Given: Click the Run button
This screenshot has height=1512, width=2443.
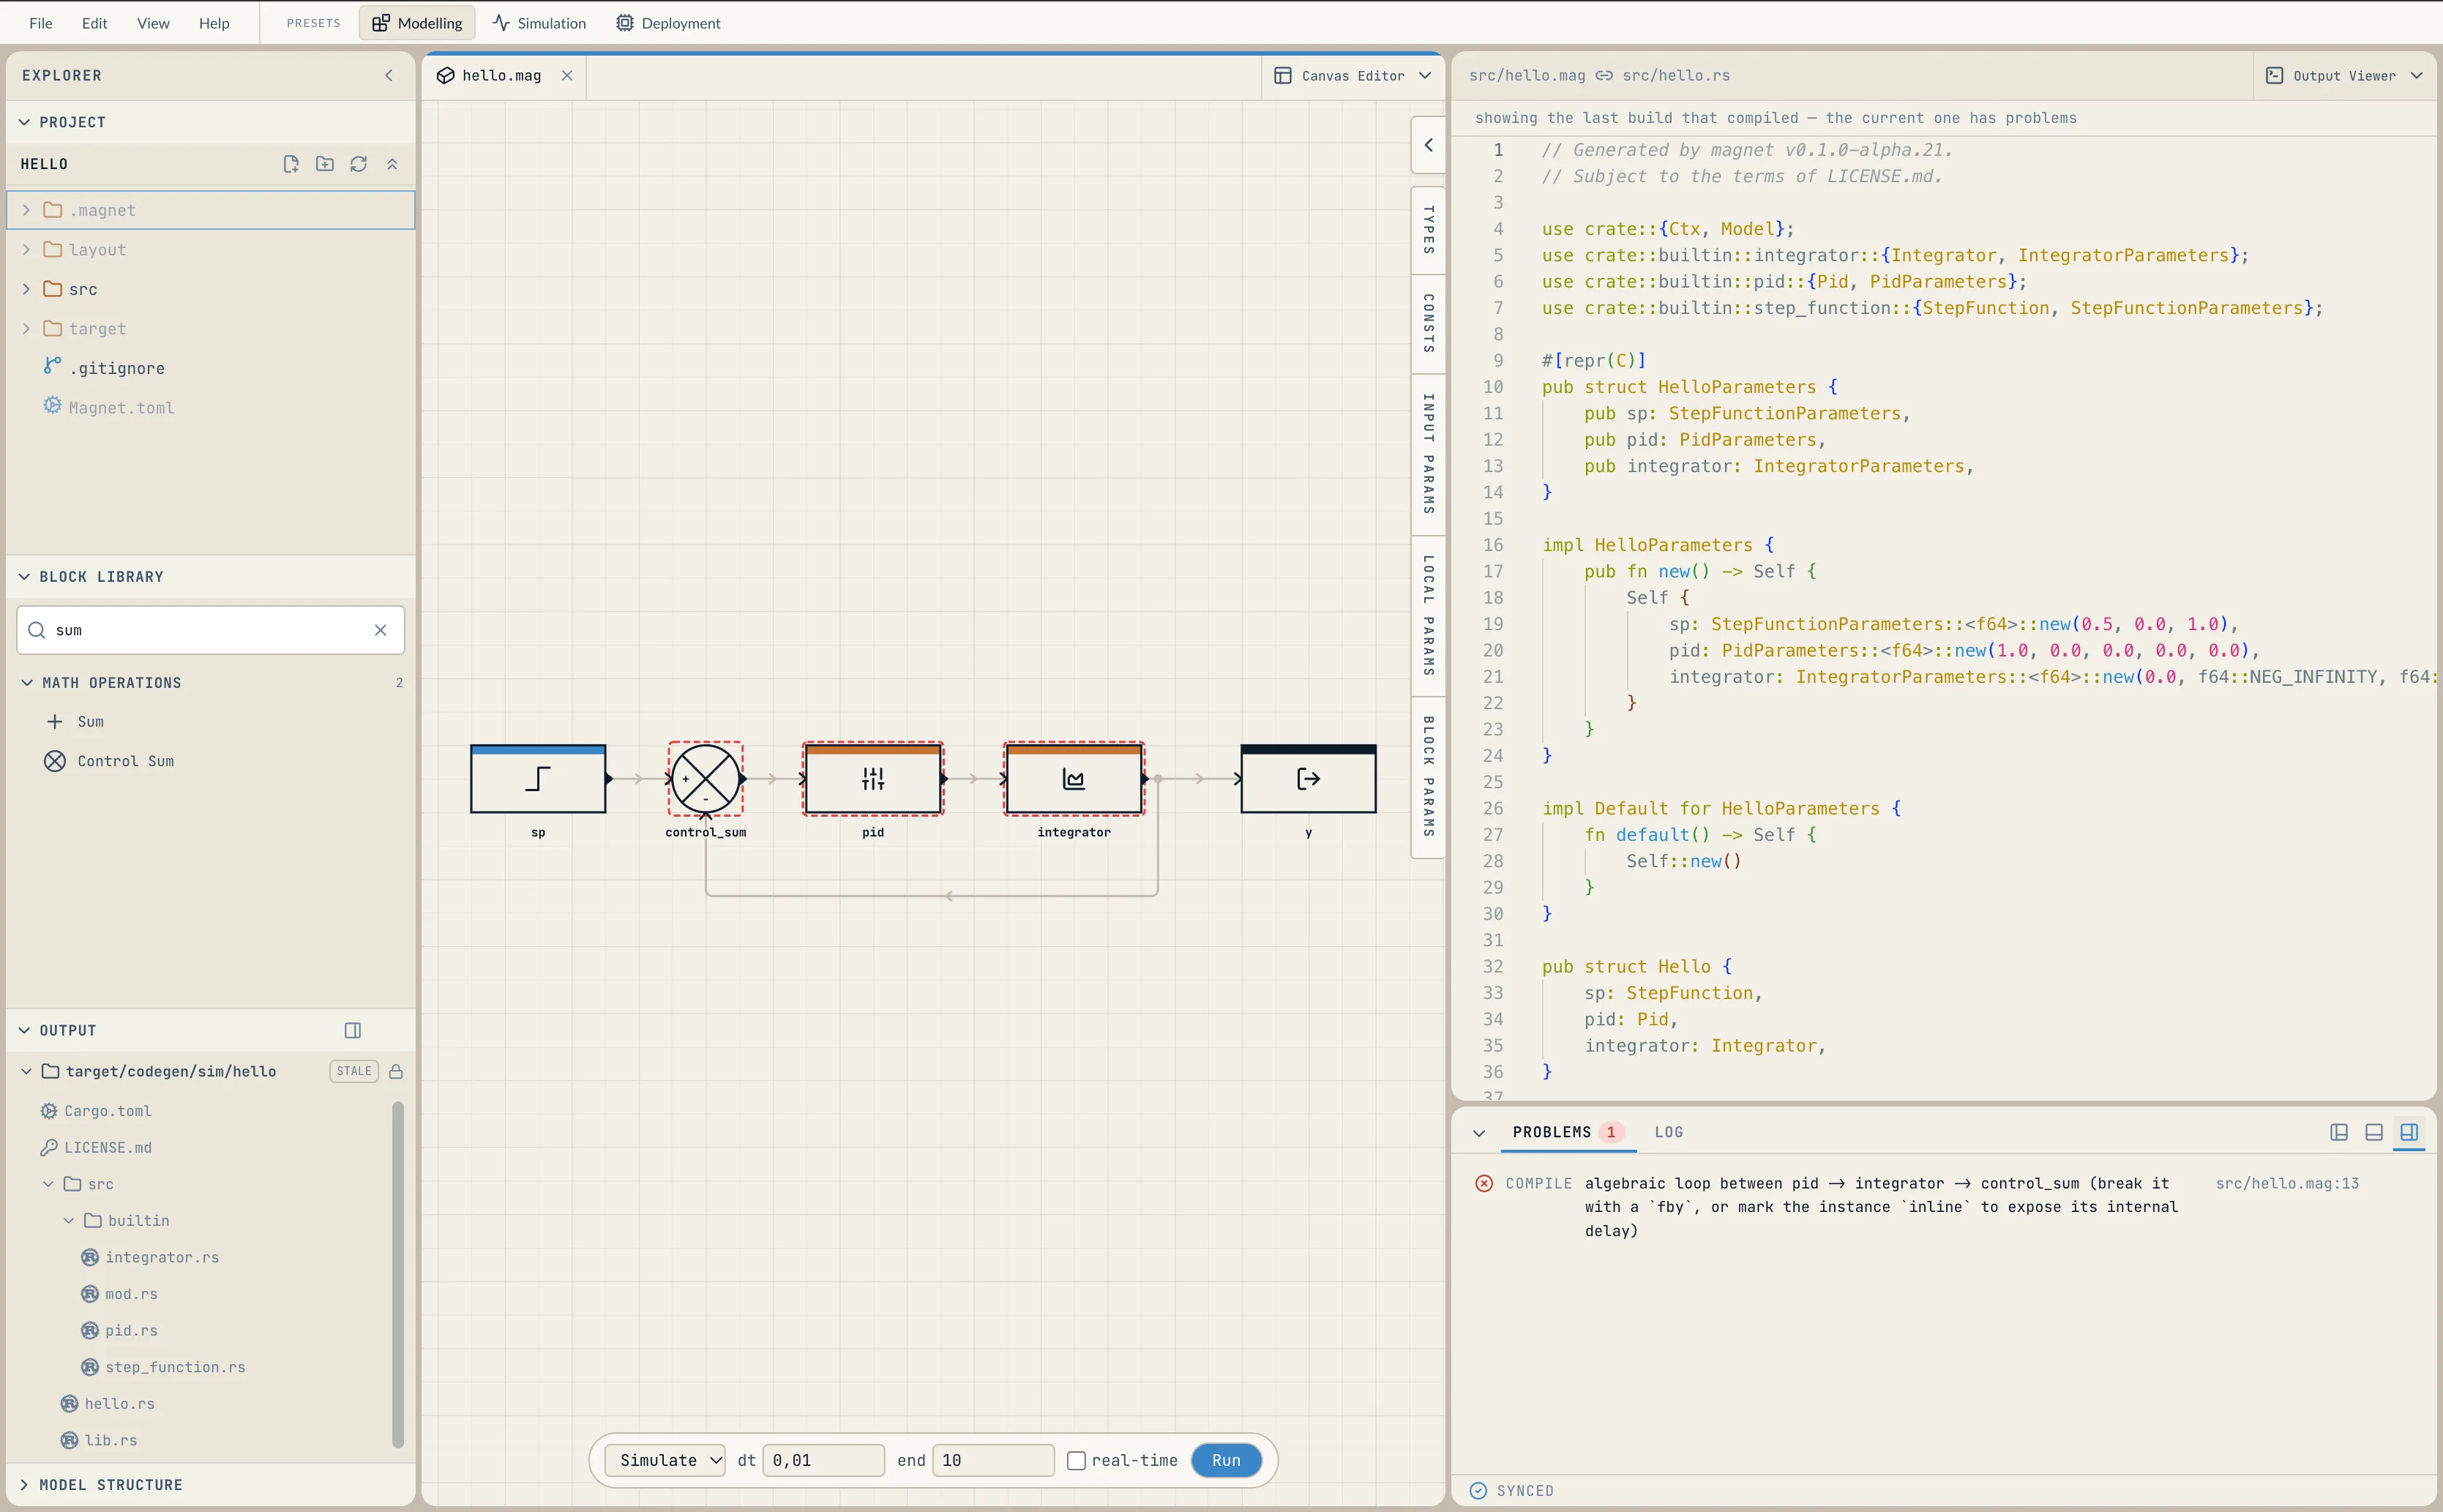Looking at the screenshot, I should (x=1226, y=1460).
